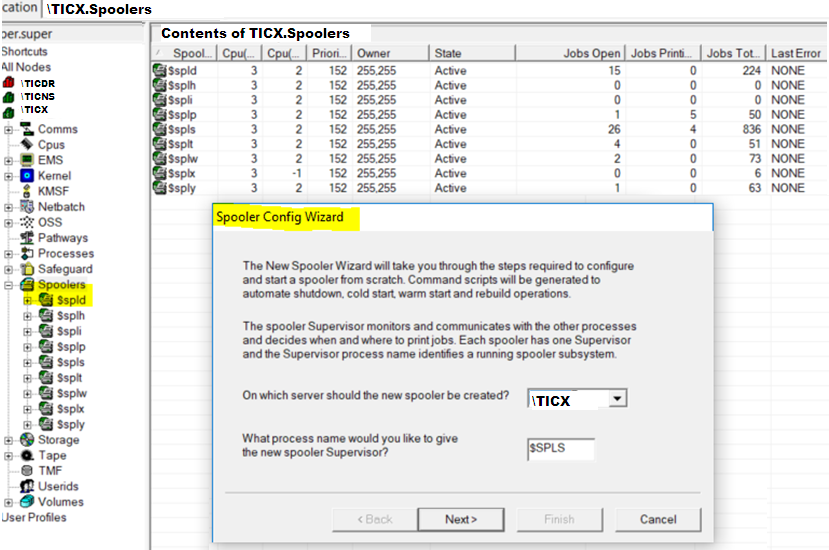This screenshot has width=829, height=550.
Task: Expand the Storage tree node
Action: pyautogui.click(x=9, y=440)
